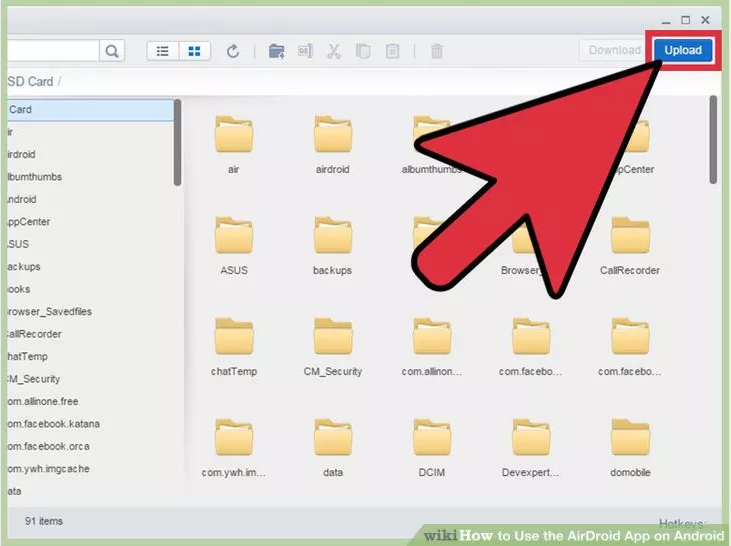This screenshot has height=546, width=731.
Task: Select albumthumbs in the sidebar tree
Action: click(x=34, y=177)
